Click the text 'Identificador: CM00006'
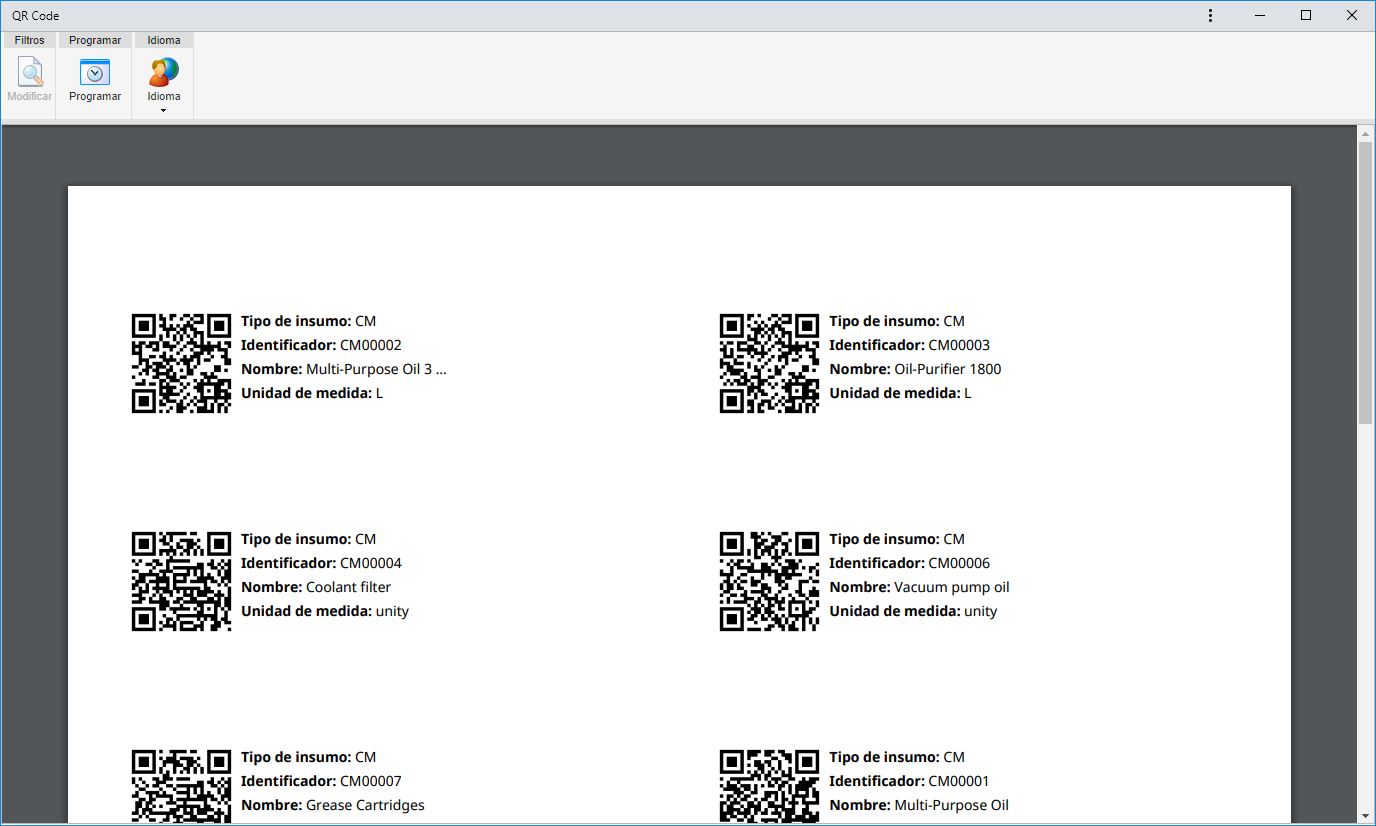The height and width of the screenshot is (826, 1376). coord(909,563)
